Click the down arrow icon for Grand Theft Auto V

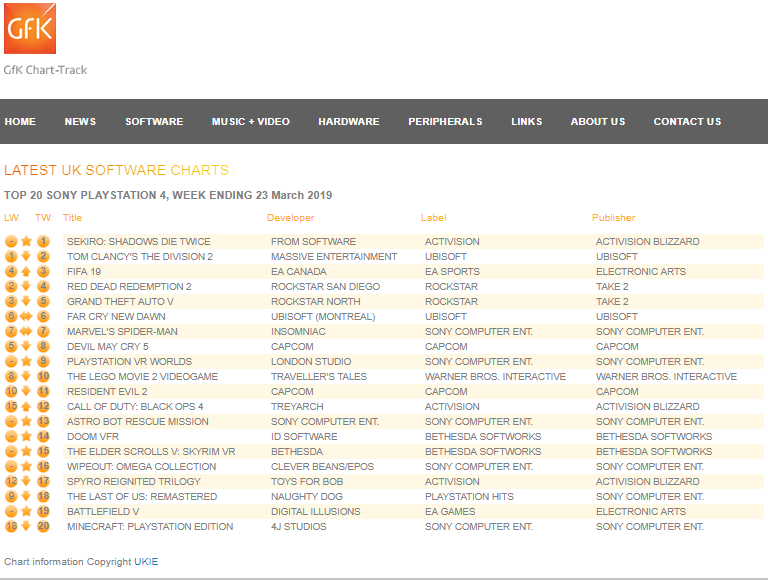(x=26, y=301)
